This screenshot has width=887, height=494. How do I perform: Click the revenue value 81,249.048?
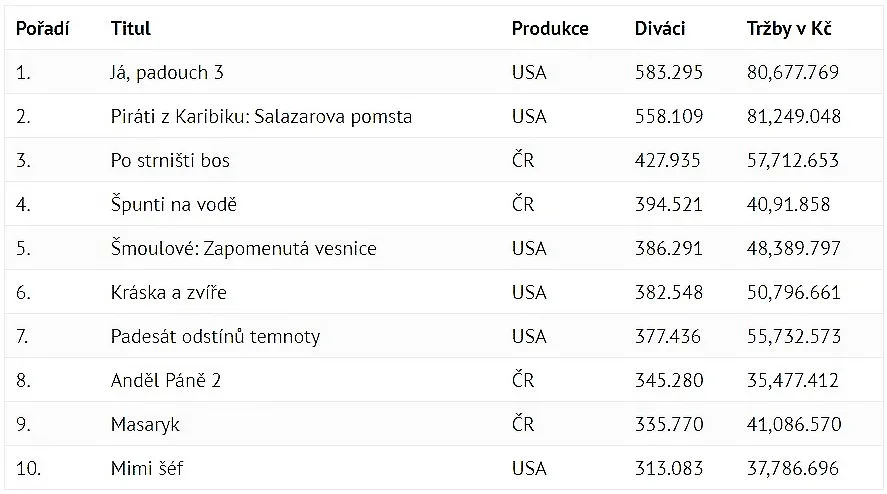click(x=794, y=117)
